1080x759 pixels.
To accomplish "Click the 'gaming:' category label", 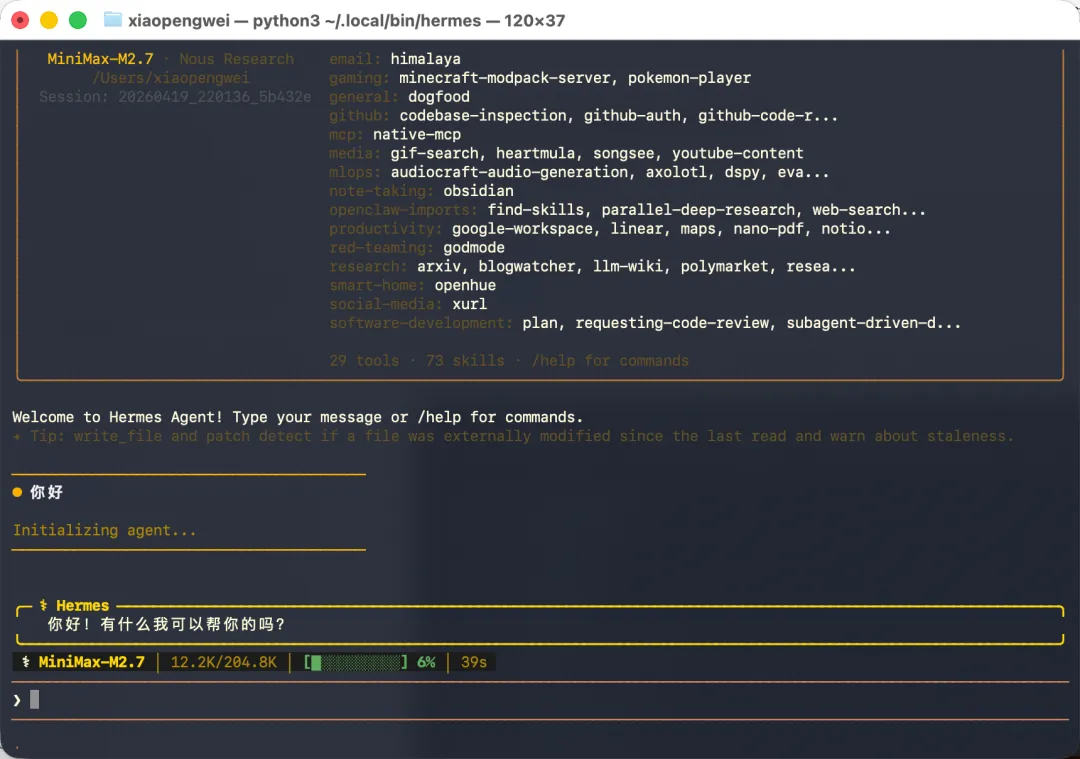I will tap(359, 78).
